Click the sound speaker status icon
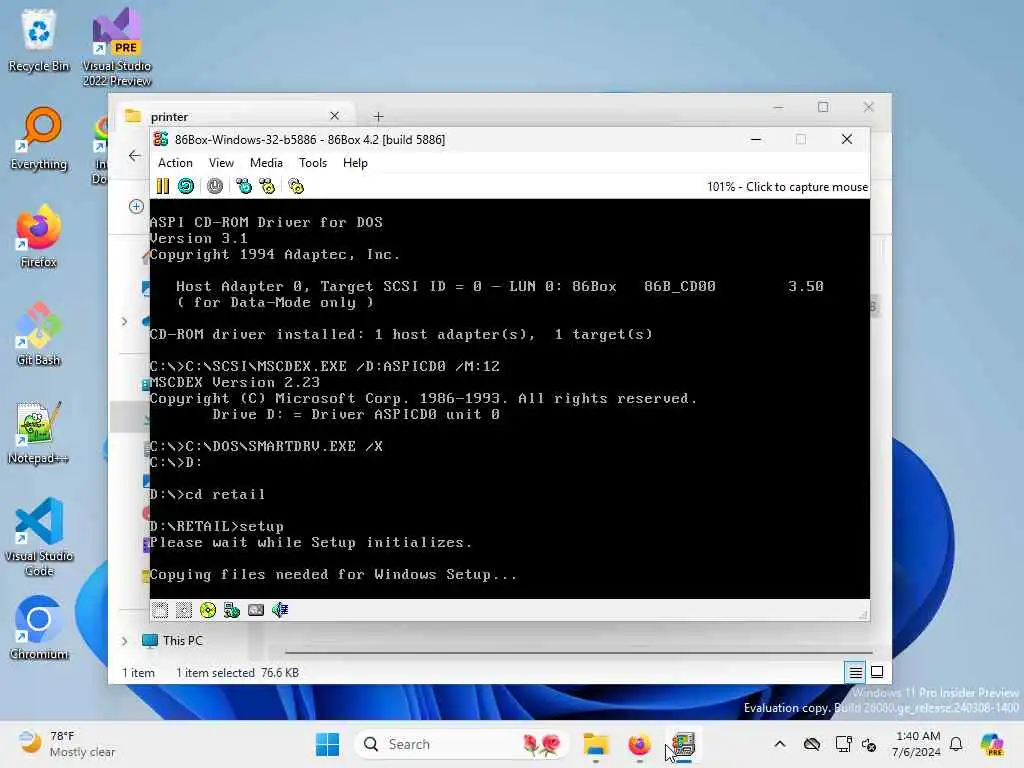 [280, 610]
